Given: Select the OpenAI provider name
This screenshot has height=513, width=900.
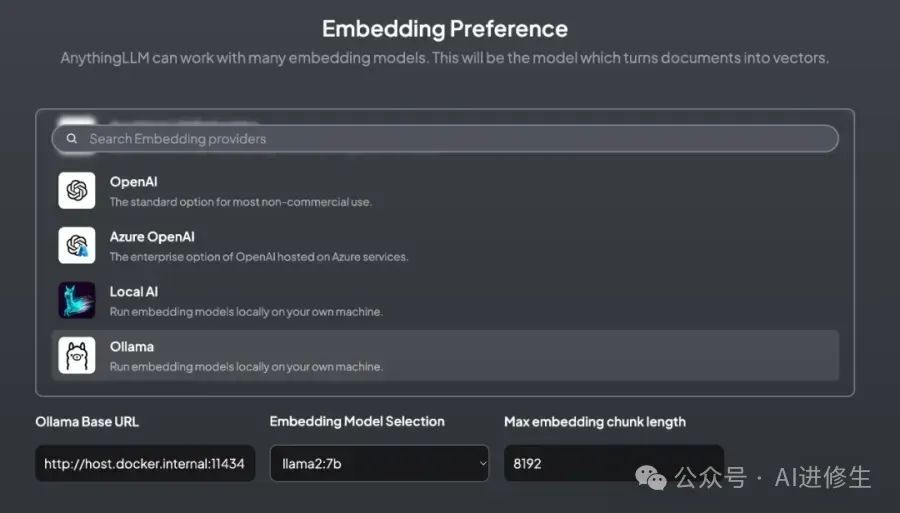Looking at the screenshot, I should [x=133, y=182].
